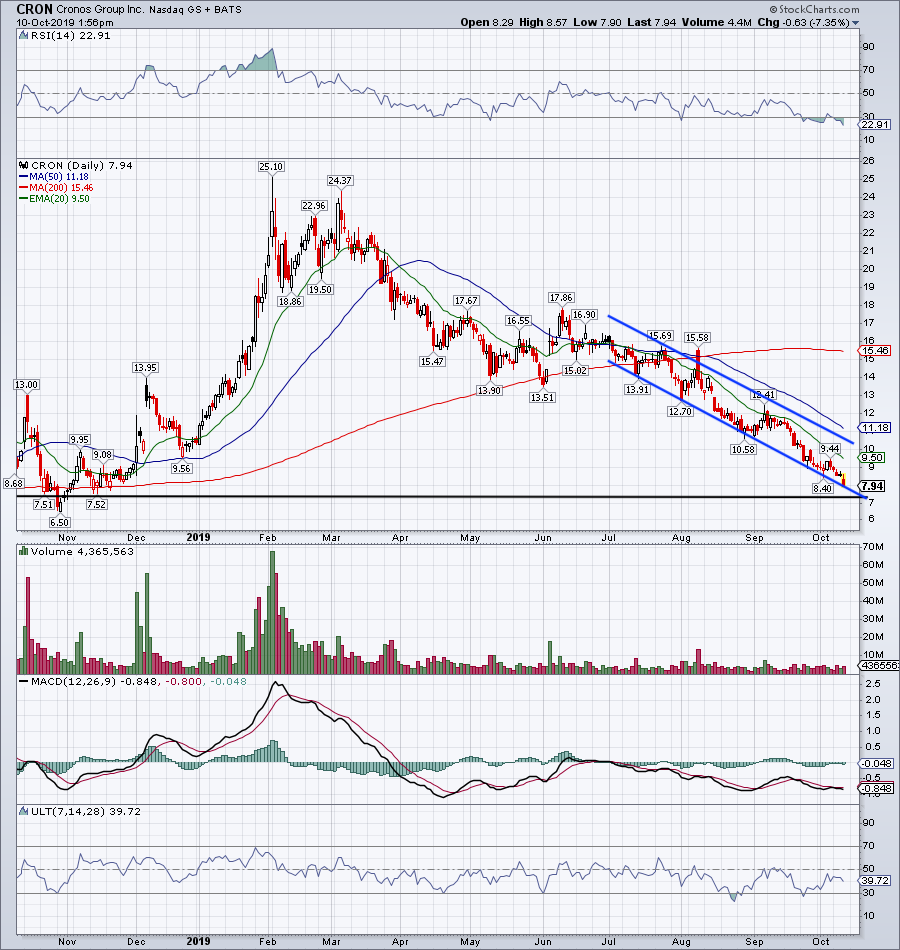
Task: Click the candlestick icon beside CRON (Daily)
Action: 24,165
